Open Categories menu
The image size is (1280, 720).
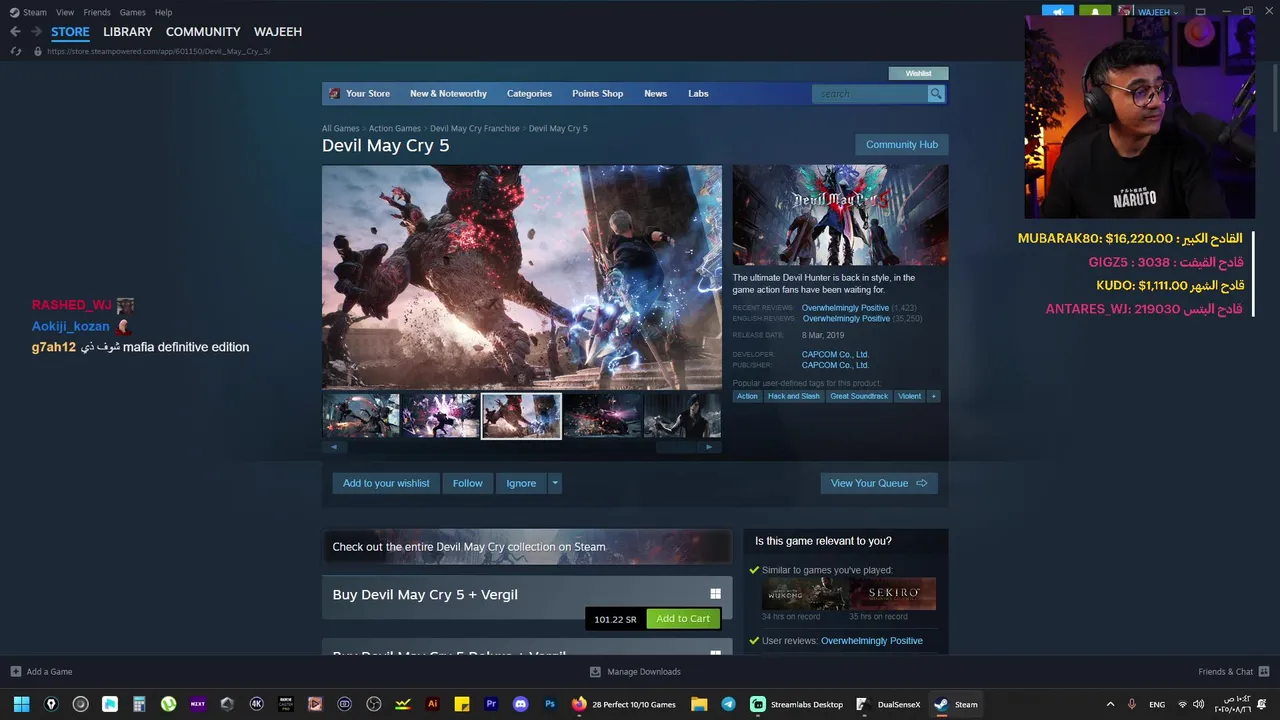529,94
